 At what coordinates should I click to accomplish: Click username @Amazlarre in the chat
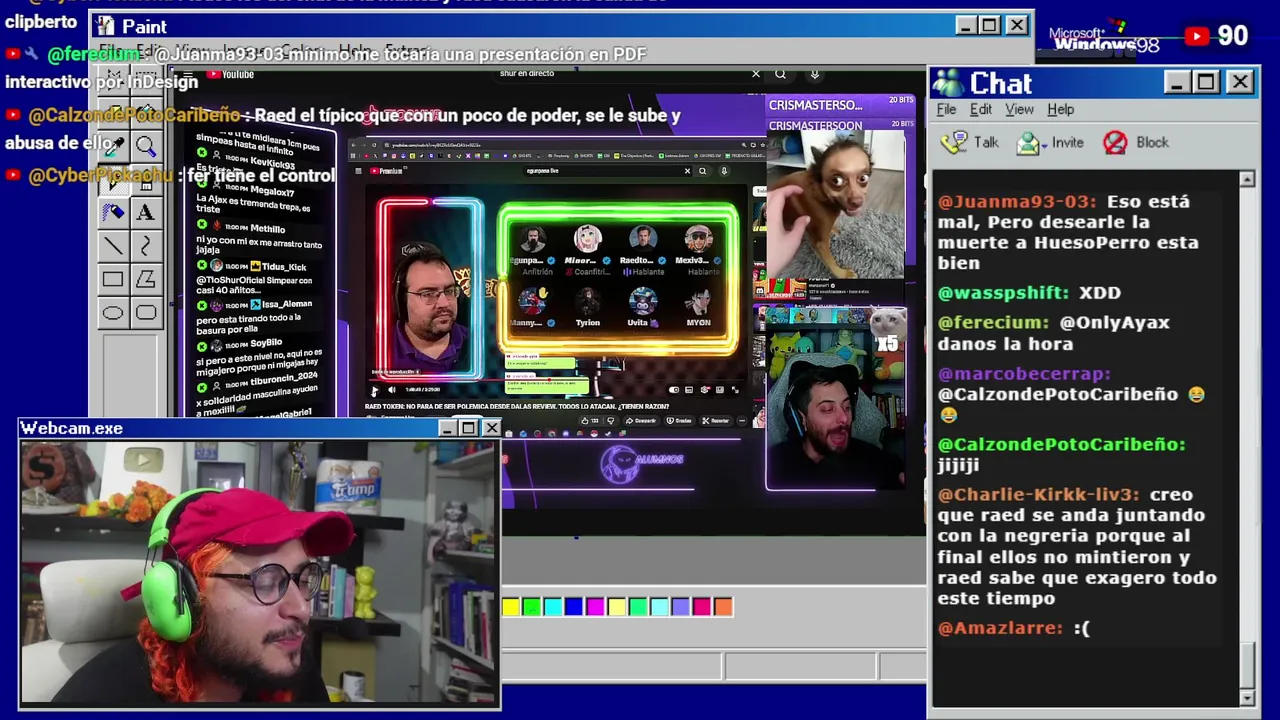pos(1000,628)
